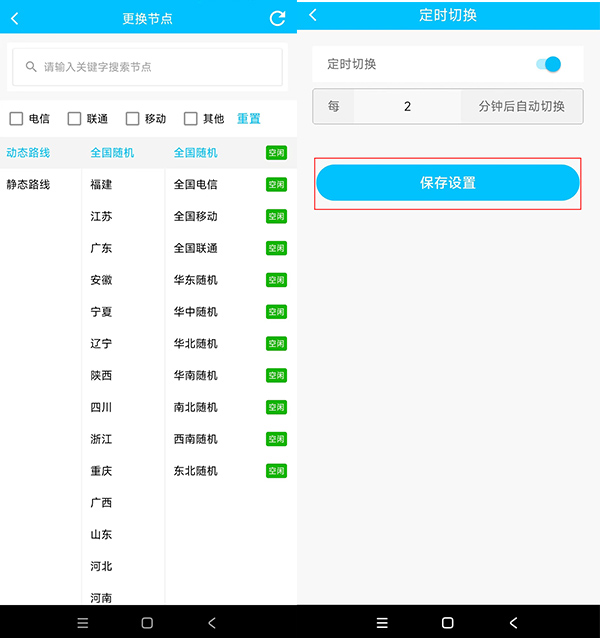Viewport: 600px width, 638px height.
Task: Click the 重置 reset link
Action: (x=248, y=119)
